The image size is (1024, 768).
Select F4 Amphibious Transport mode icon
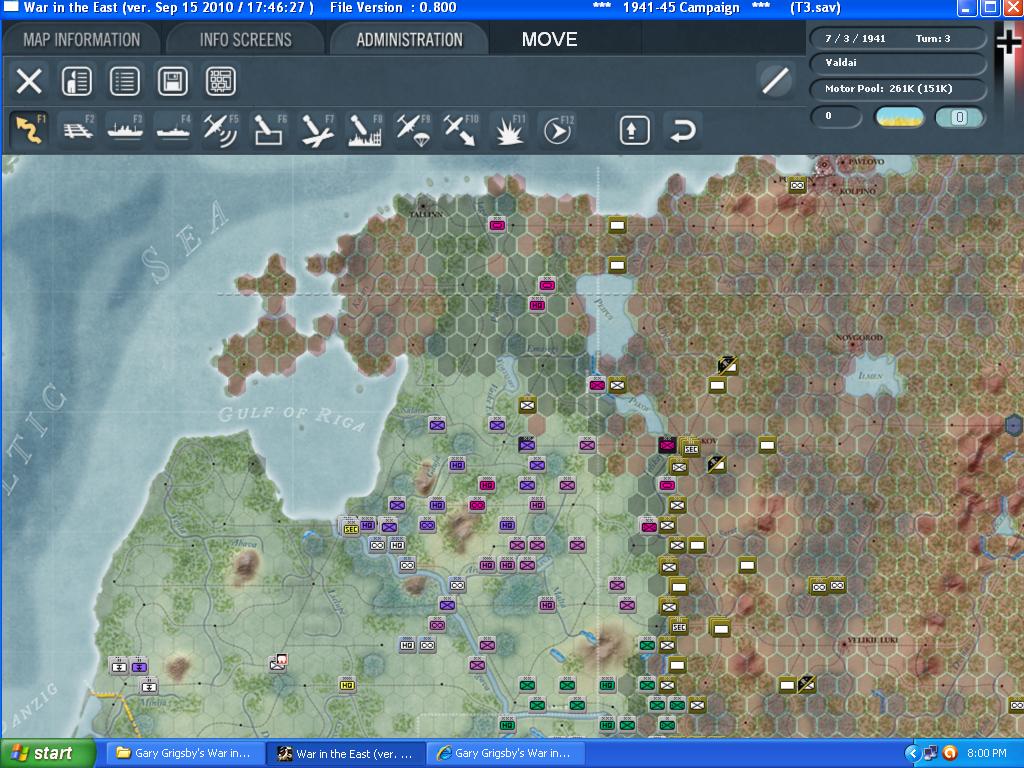(x=173, y=129)
